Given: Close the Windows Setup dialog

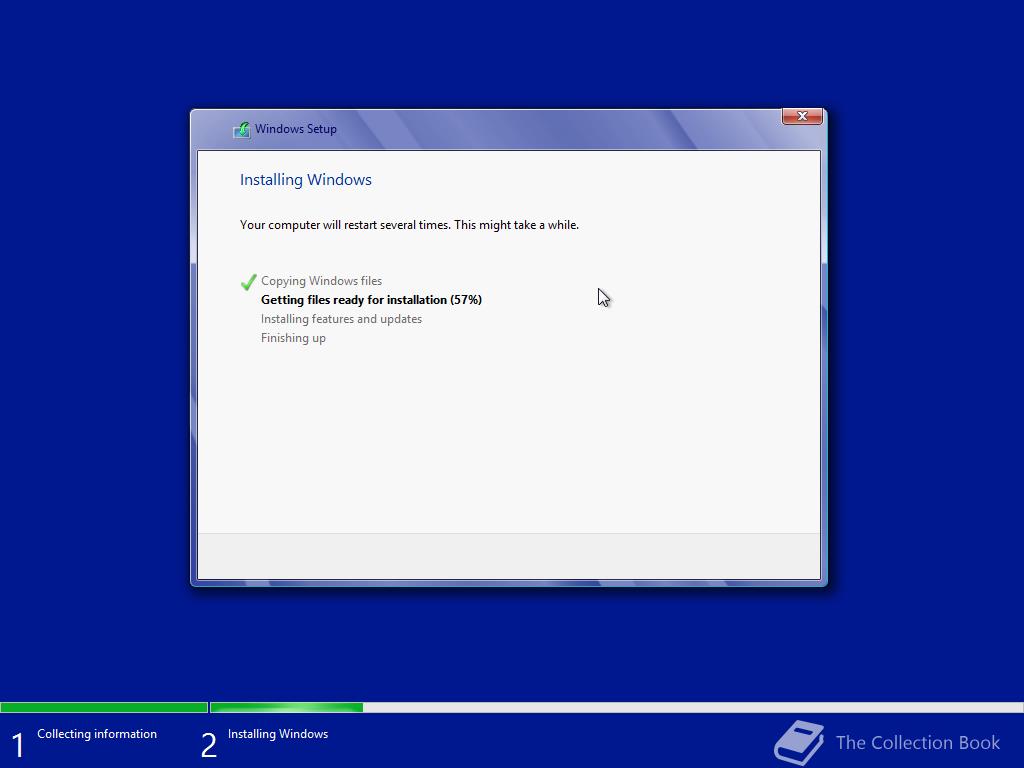Looking at the screenshot, I should tap(802, 116).
